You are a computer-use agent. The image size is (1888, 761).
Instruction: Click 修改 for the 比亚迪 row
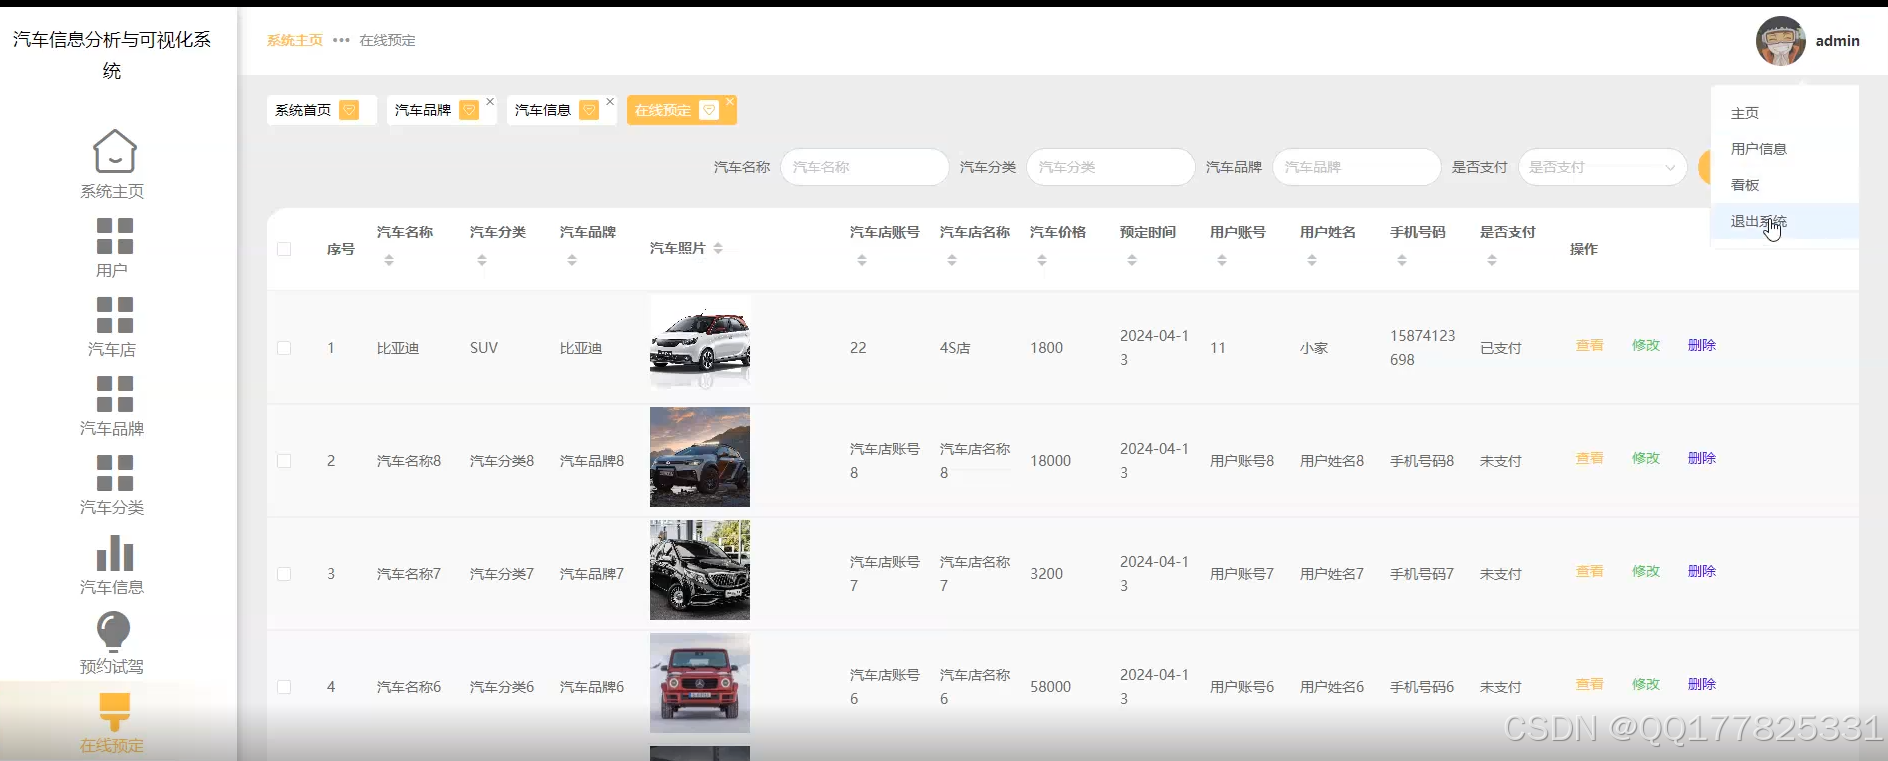point(1646,345)
